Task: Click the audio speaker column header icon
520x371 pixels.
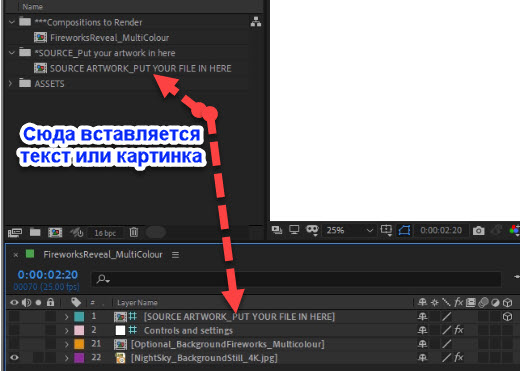Action: click(26, 302)
